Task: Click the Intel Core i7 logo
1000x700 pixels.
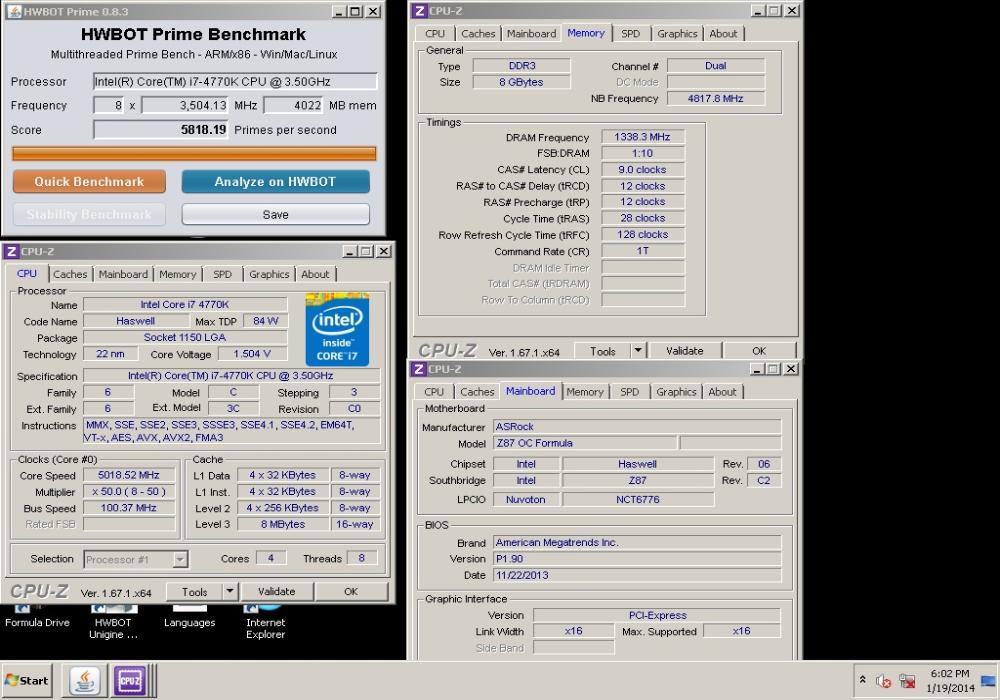Action: (x=337, y=329)
